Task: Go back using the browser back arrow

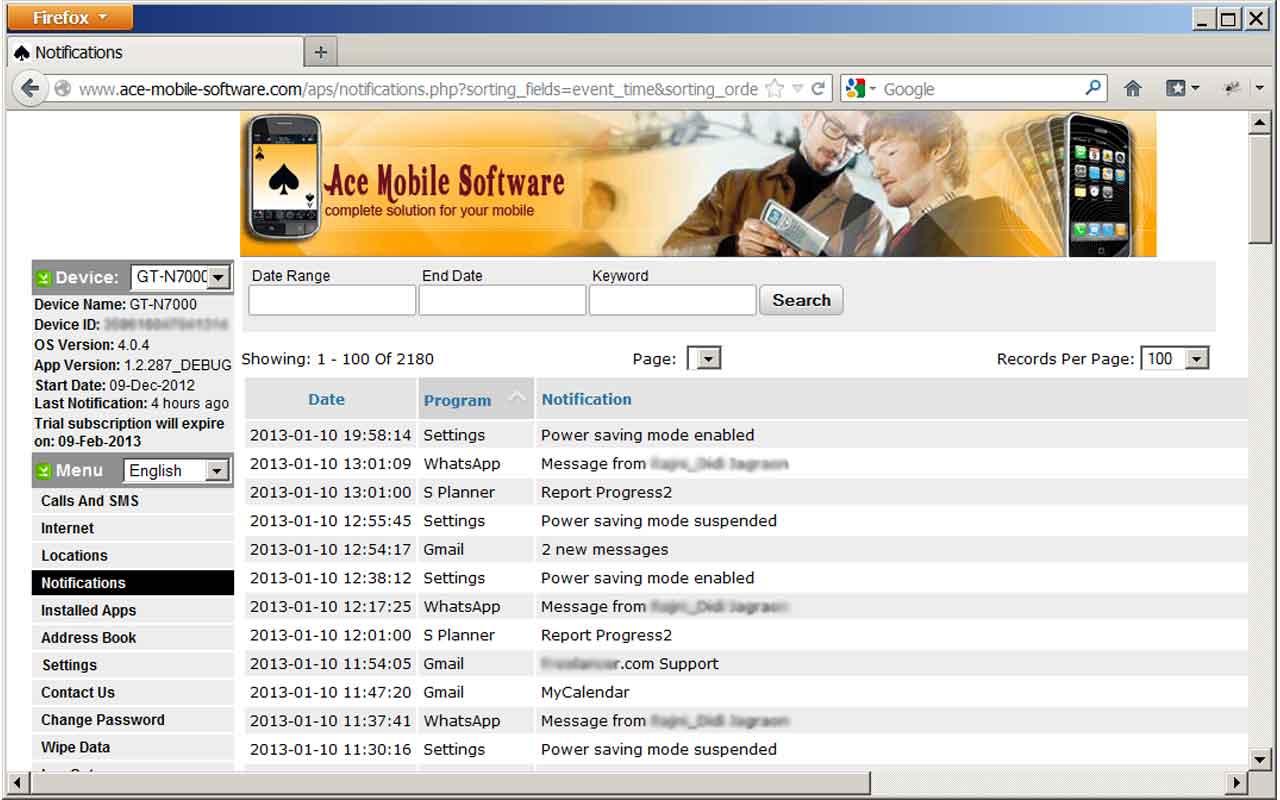Action: 30,88
